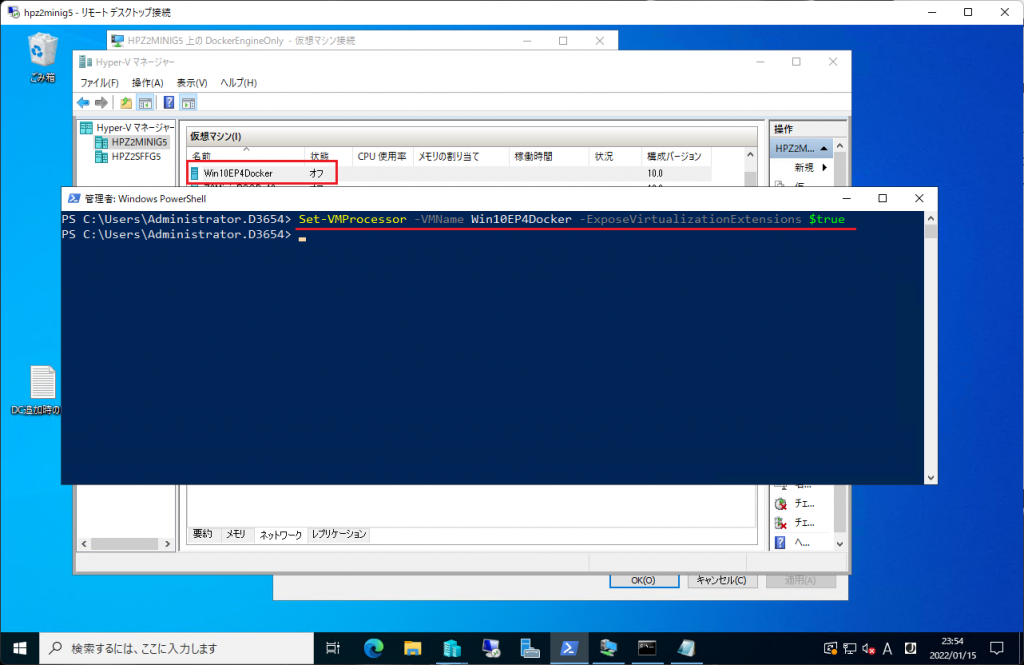Toggle the action pane toolbar icon
This screenshot has height=665, width=1024.
(x=189, y=103)
